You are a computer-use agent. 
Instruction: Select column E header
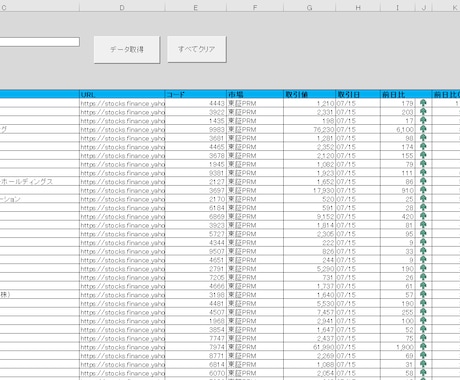coord(196,7)
